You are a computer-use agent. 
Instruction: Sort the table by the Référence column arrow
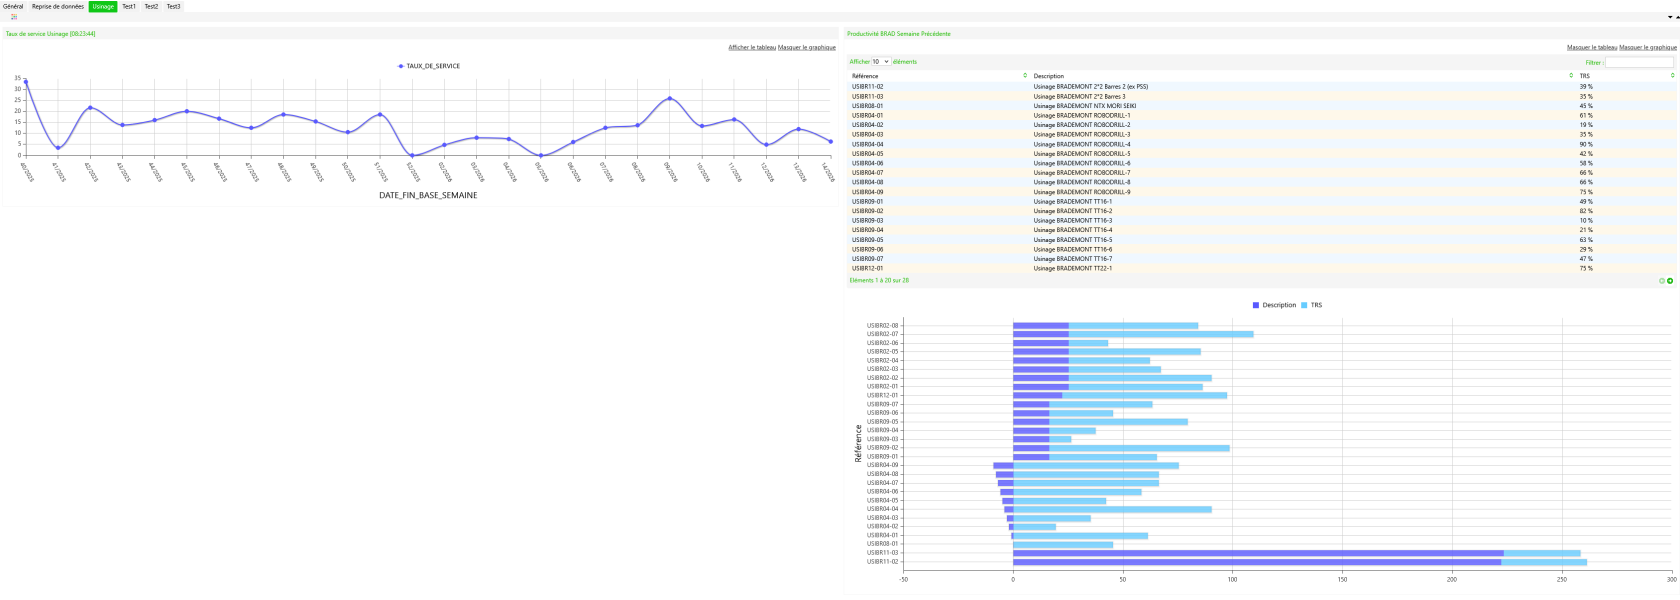tap(1025, 76)
